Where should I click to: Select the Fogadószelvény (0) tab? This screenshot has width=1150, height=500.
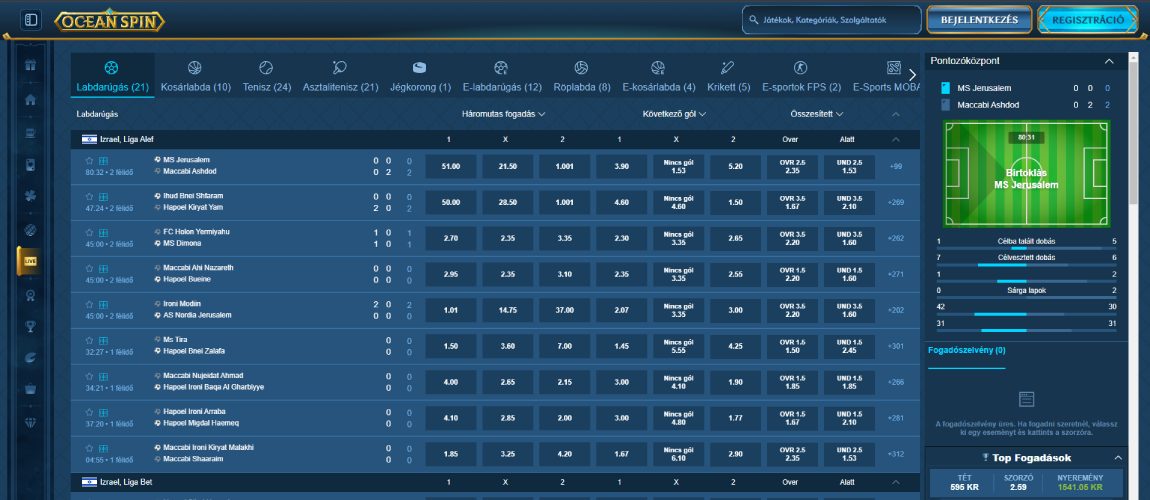click(967, 350)
